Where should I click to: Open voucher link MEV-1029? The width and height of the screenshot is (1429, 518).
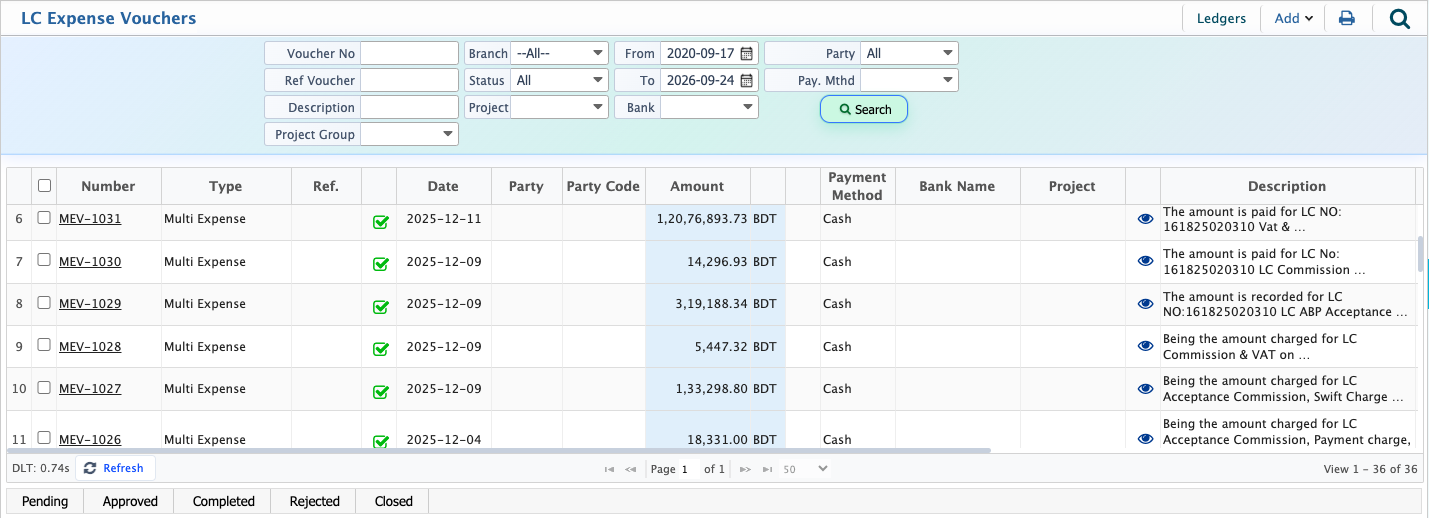click(x=90, y=303)
